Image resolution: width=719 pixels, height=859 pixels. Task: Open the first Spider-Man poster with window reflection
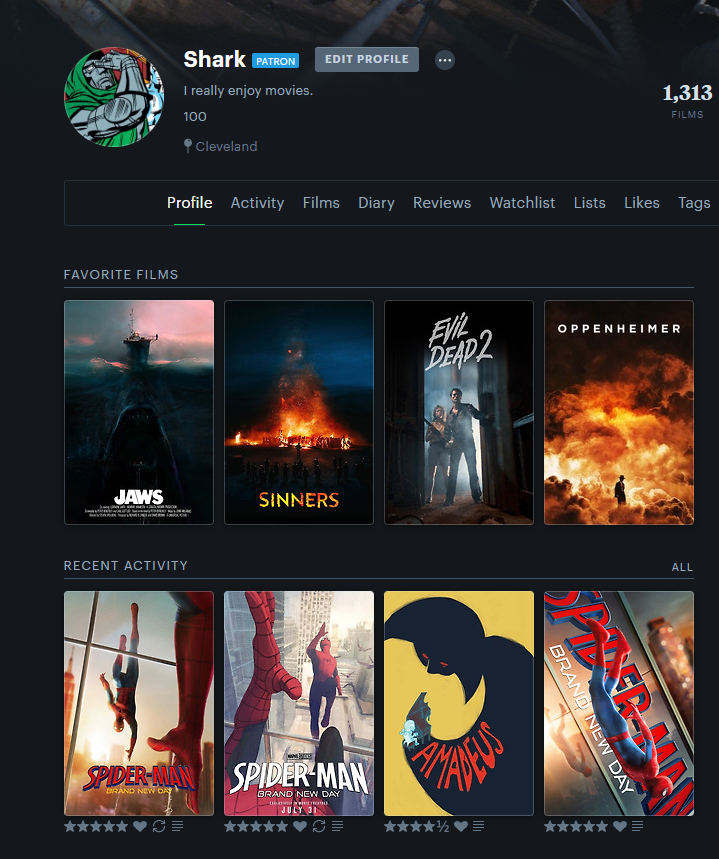[139, 703]
